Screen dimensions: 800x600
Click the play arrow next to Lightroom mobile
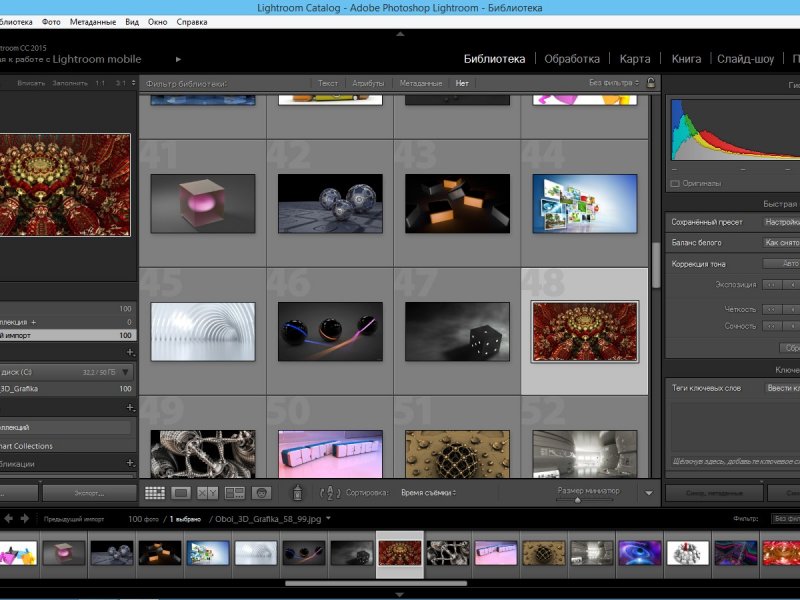(x=178, y=59)
